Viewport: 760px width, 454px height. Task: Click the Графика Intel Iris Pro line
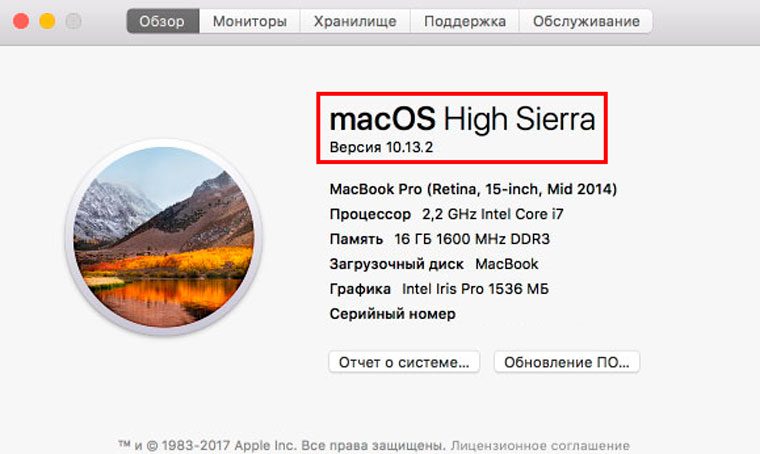click(439, 289)
